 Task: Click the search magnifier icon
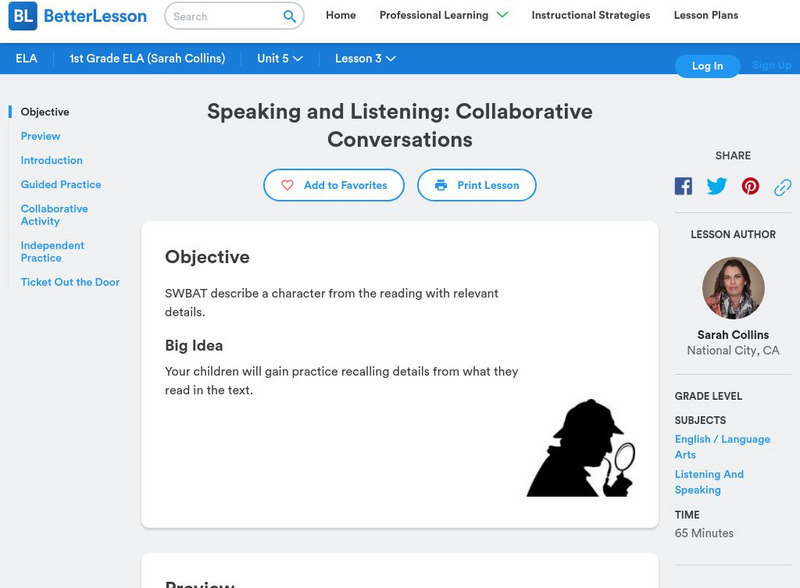click(290, 16)
